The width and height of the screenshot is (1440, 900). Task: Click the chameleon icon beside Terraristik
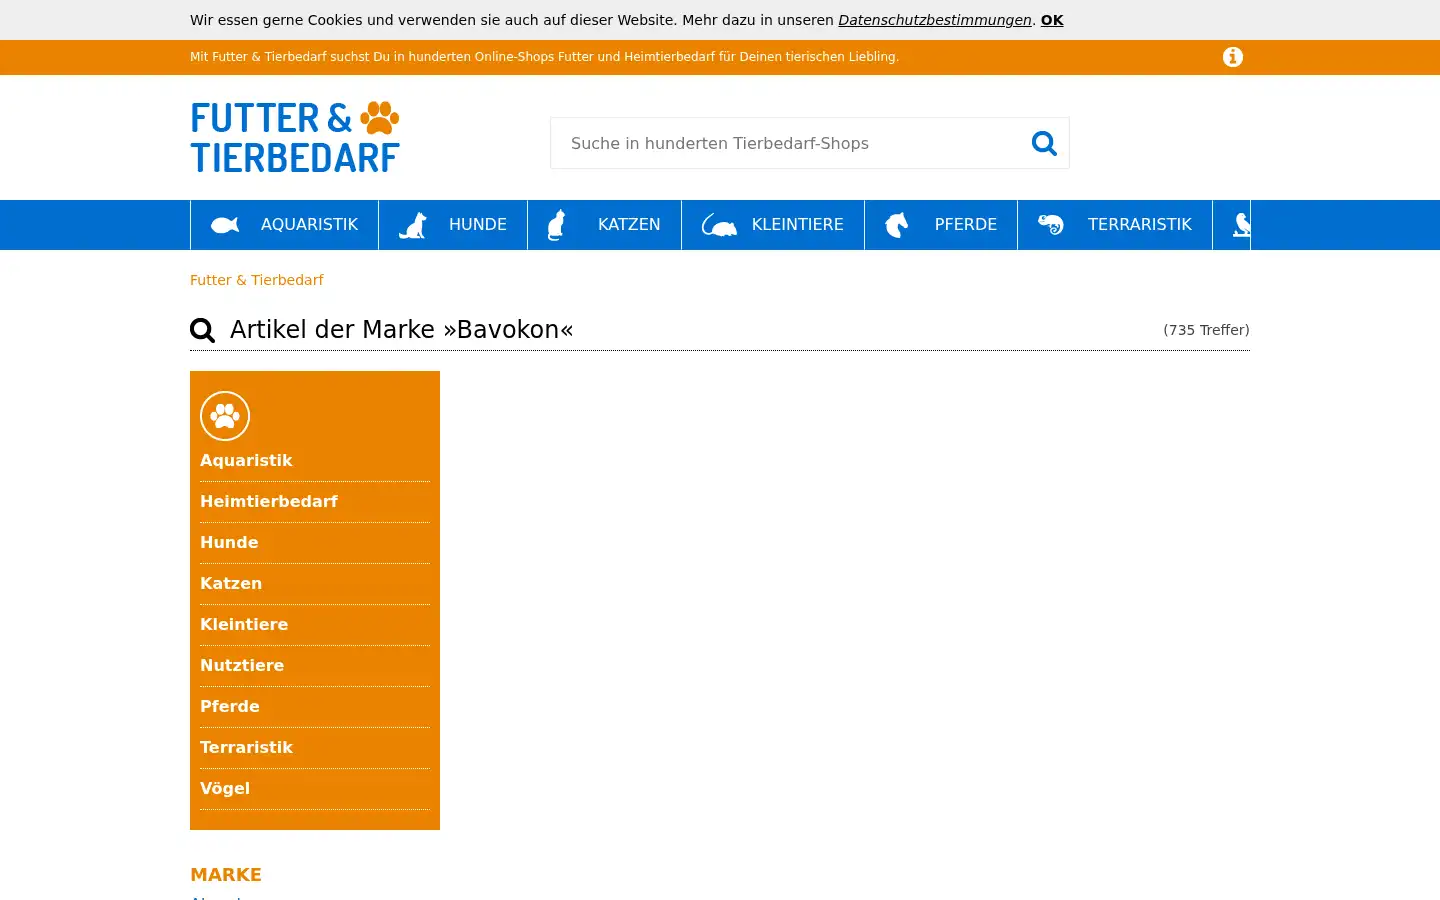coord(1051,225)
